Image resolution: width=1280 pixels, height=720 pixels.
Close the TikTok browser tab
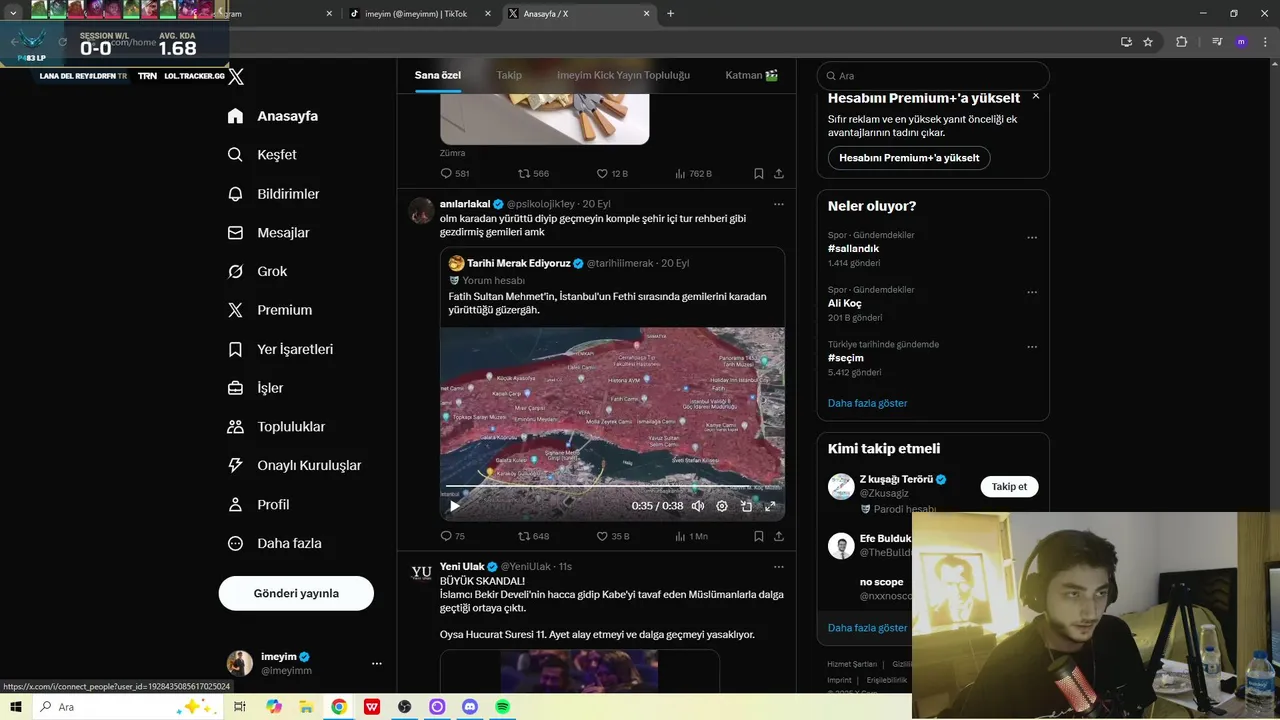tap(487, 14)
